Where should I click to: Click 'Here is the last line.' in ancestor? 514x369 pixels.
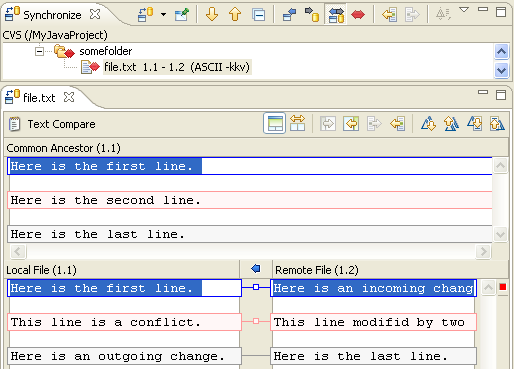point(97,234)
